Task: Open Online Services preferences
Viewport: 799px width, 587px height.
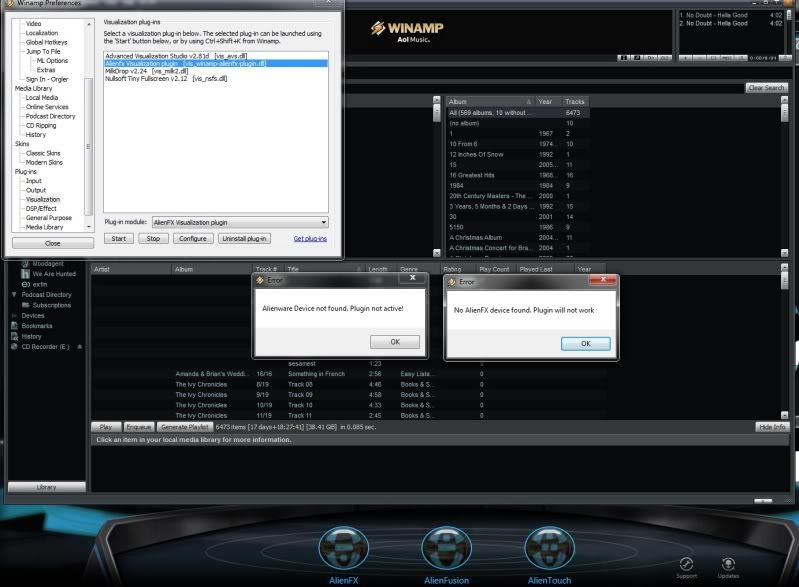Action: coord(47,107)
